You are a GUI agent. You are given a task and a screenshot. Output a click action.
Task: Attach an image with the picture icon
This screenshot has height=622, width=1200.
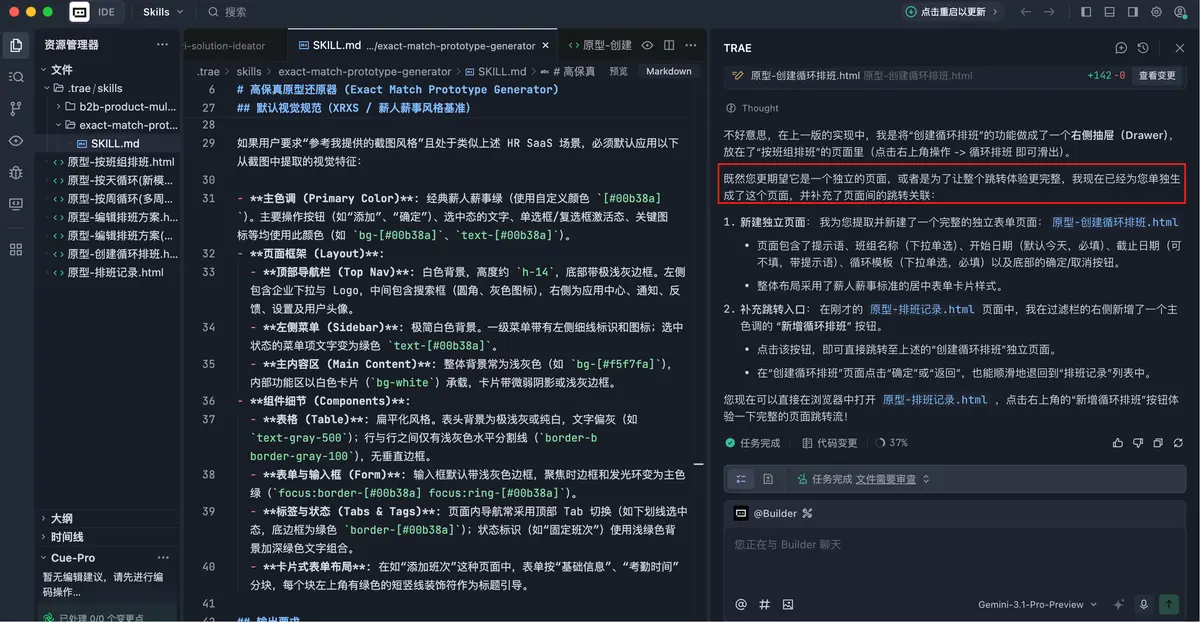point(788,604)
